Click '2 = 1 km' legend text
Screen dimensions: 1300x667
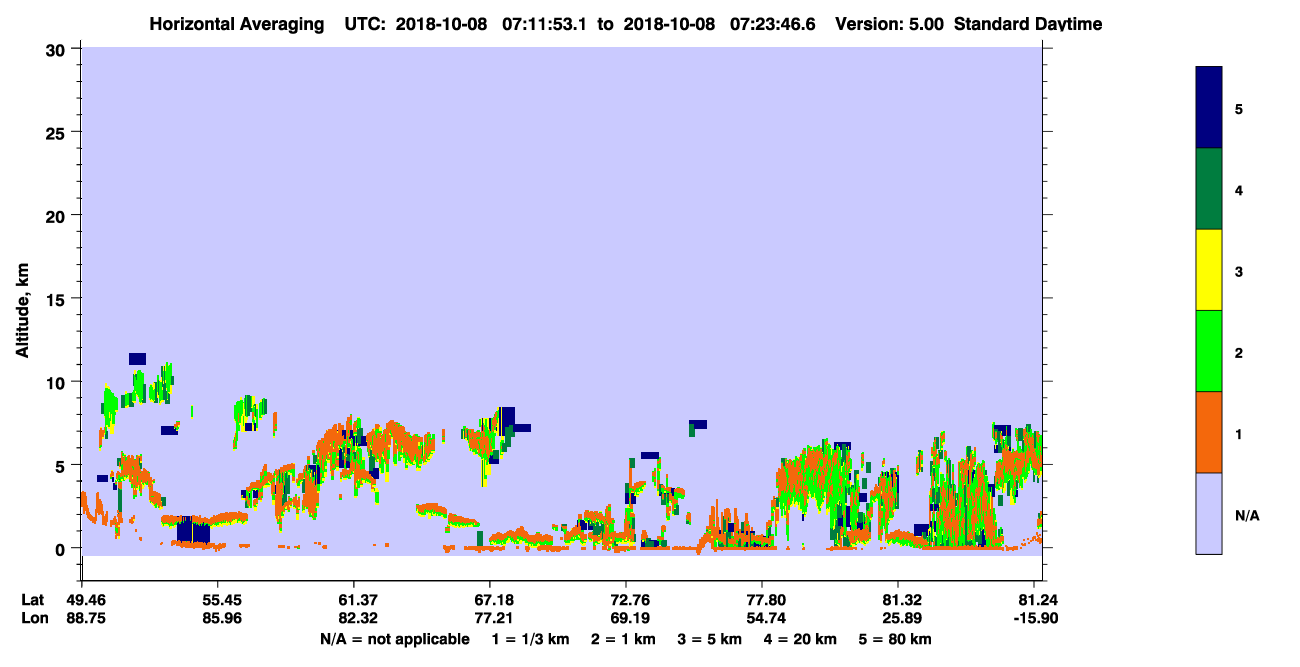point(624,639)
